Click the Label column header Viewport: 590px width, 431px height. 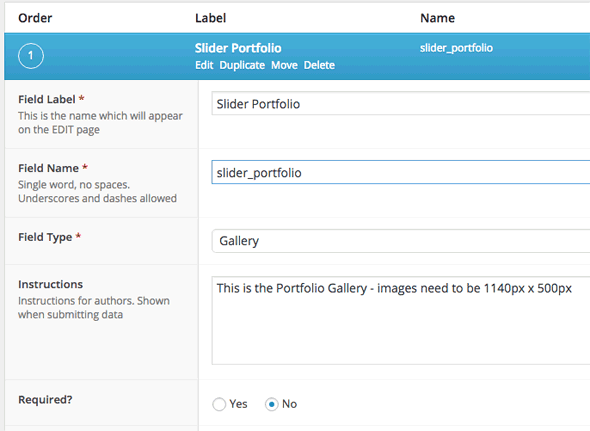point(210,18)
